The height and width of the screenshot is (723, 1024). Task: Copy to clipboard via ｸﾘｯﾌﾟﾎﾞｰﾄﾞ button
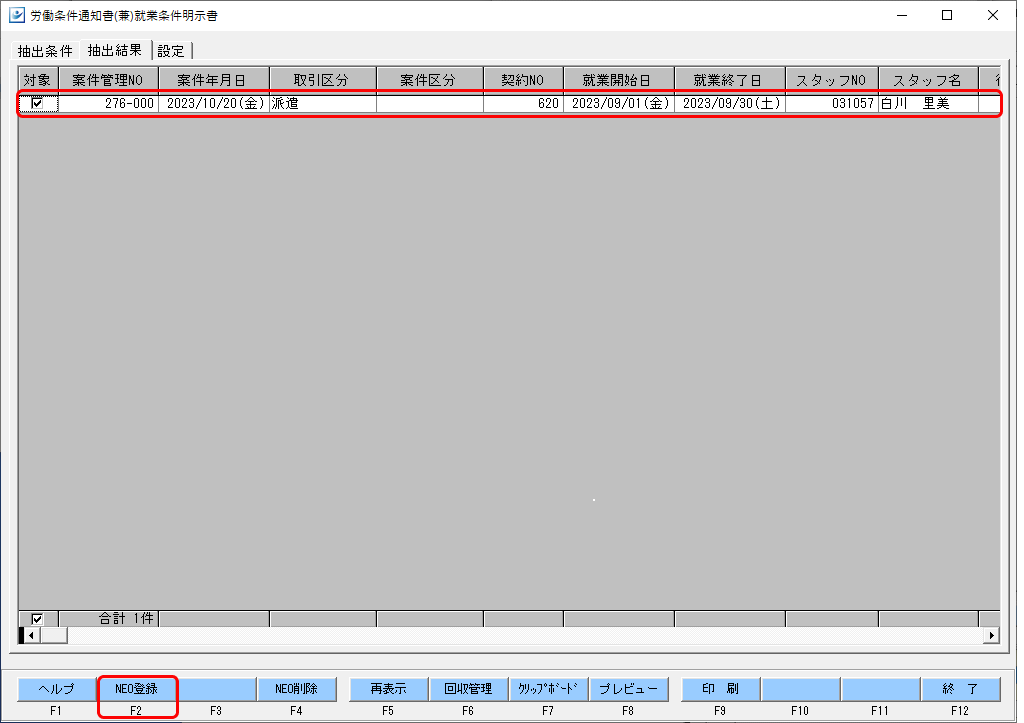pos(549,689)
